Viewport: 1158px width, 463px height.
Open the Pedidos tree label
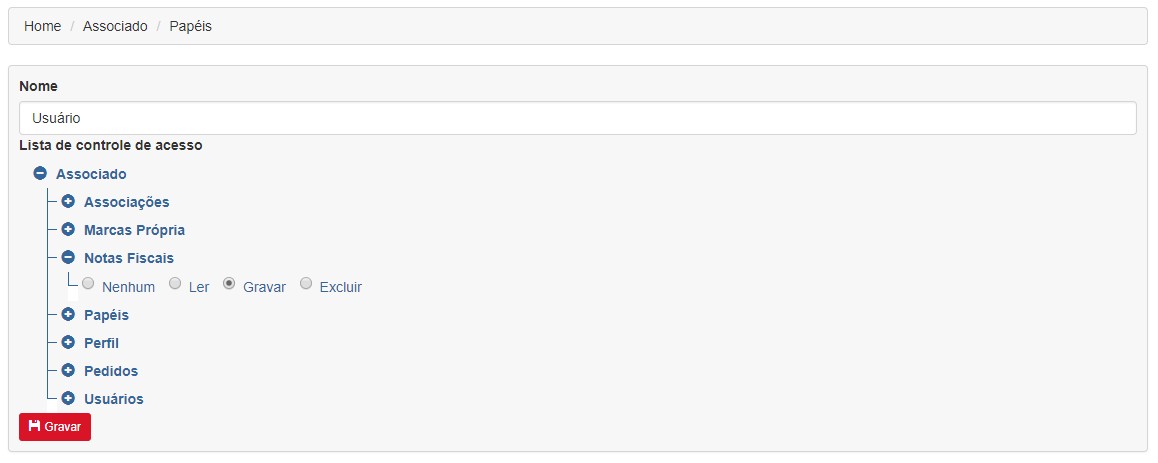(111, 371)
